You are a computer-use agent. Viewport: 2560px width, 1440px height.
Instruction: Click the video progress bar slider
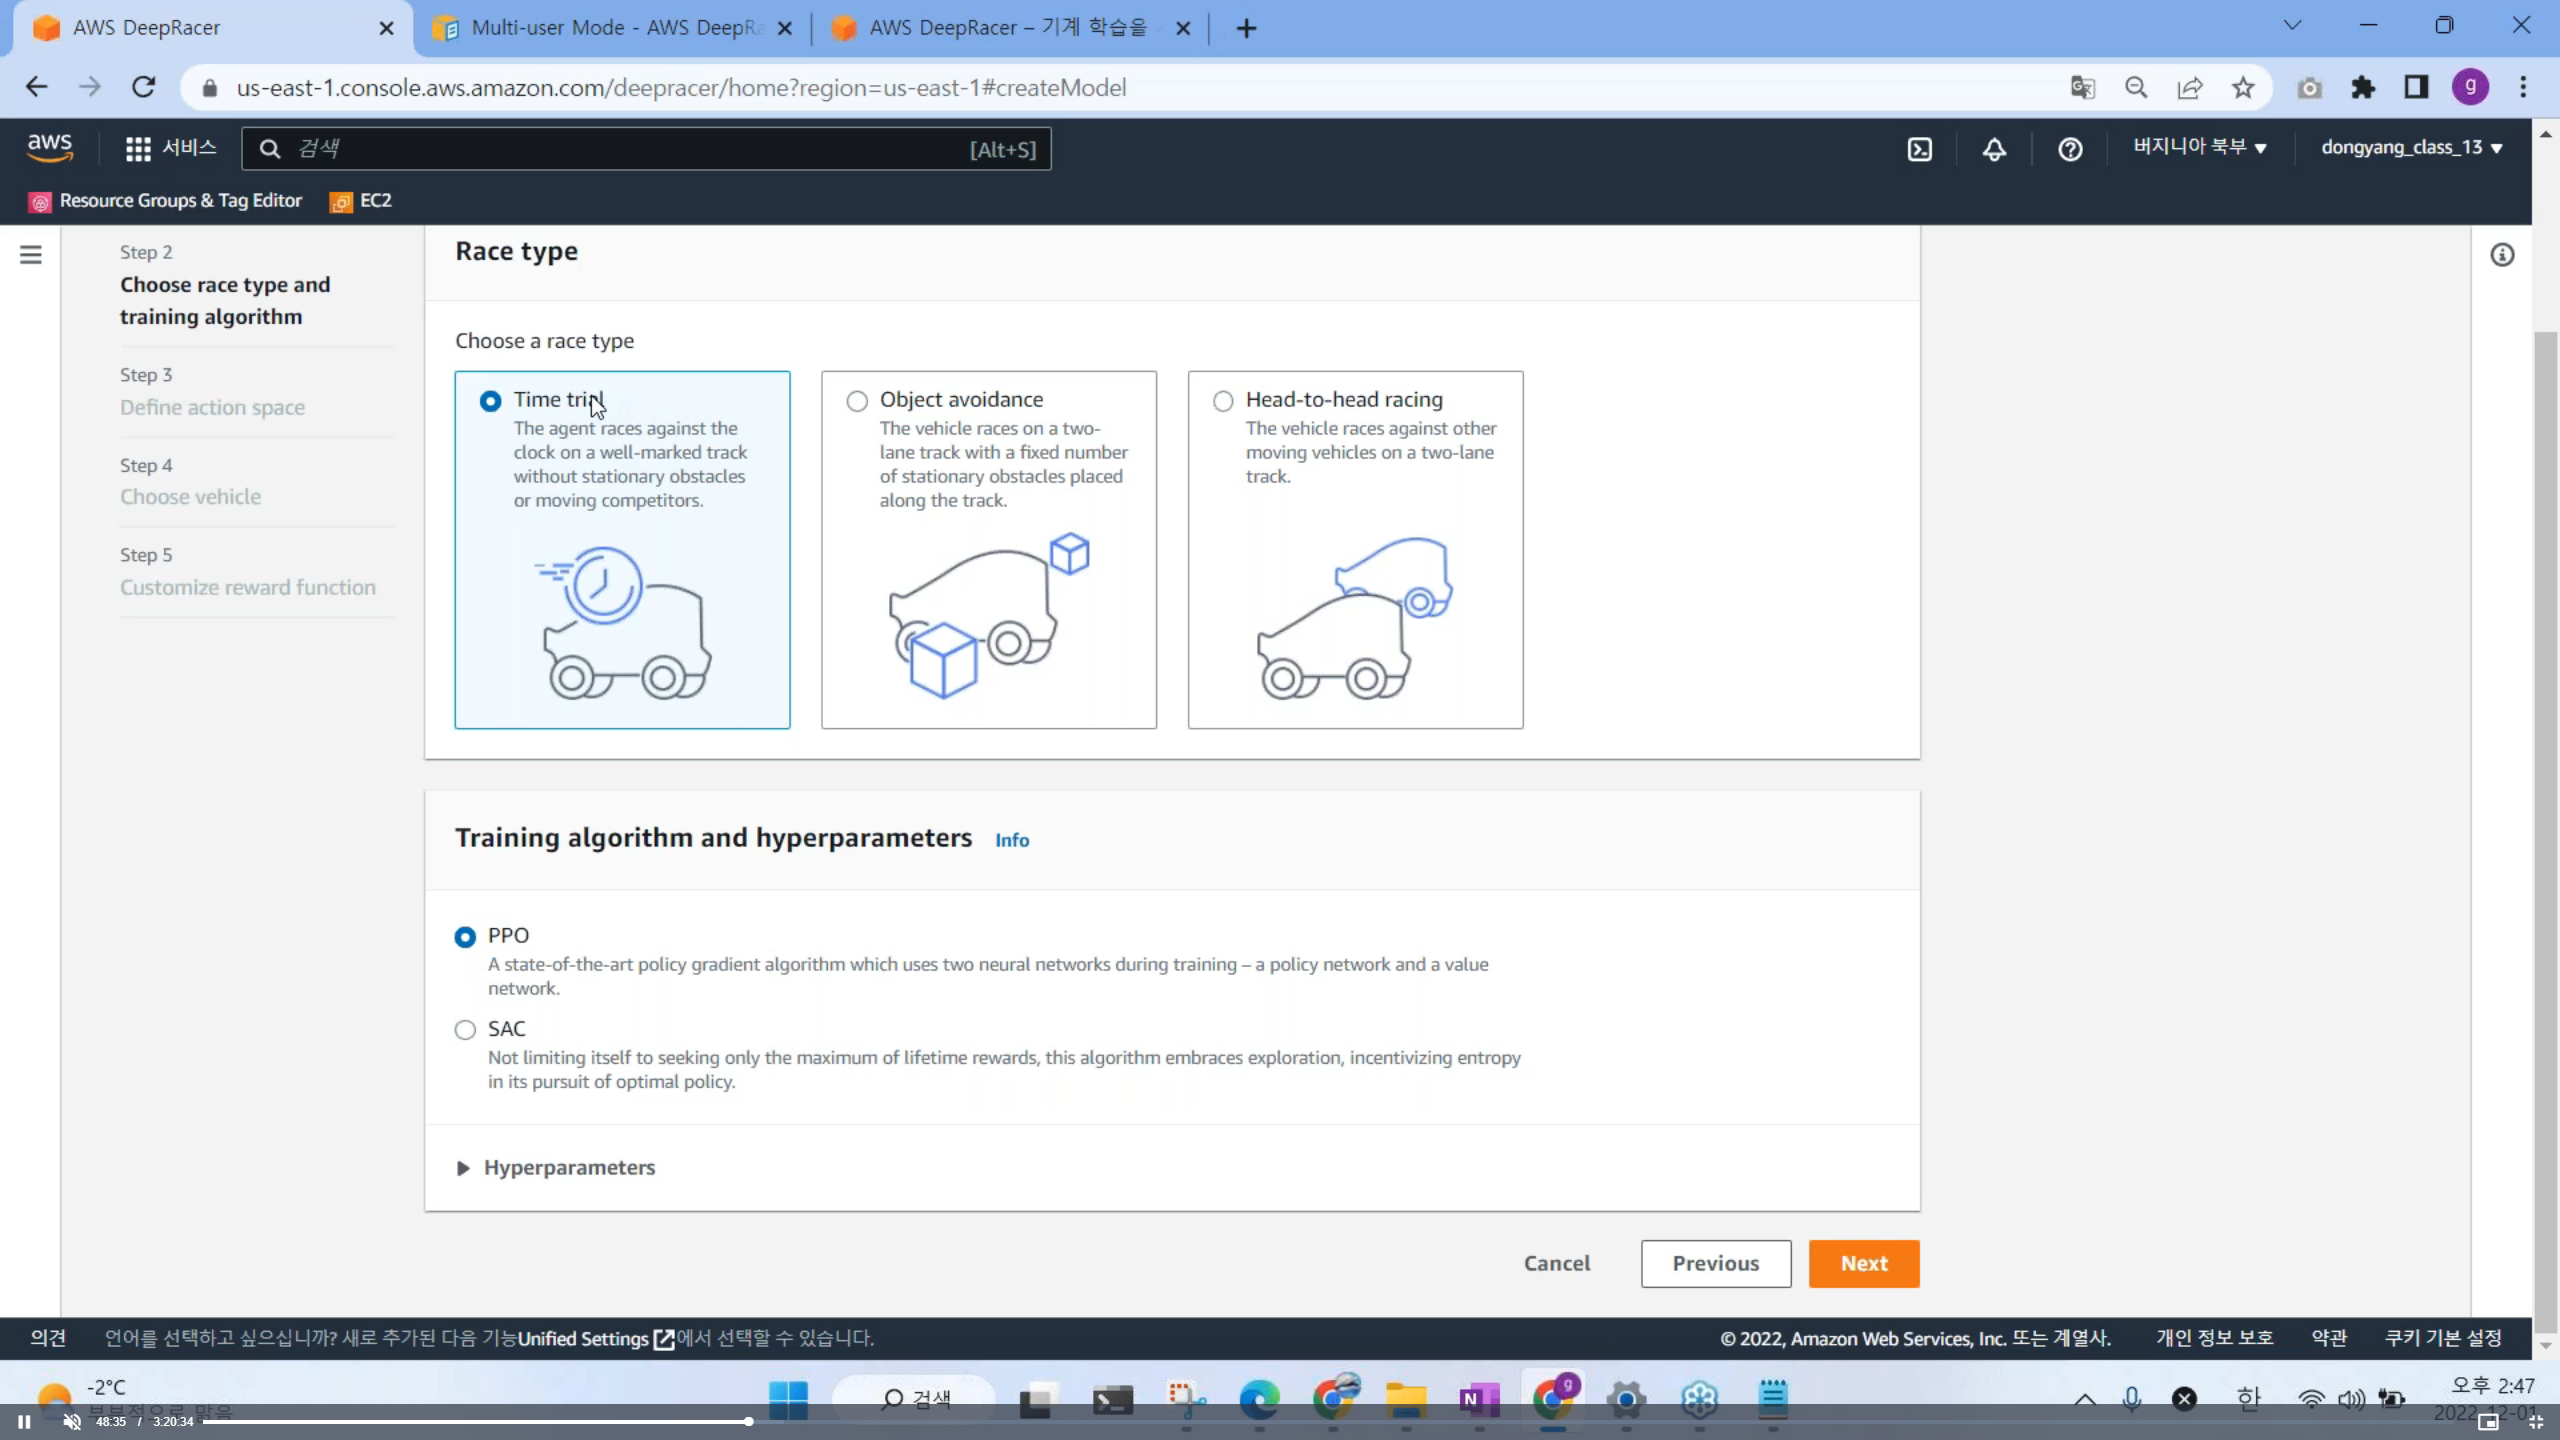pos(748,1421)
